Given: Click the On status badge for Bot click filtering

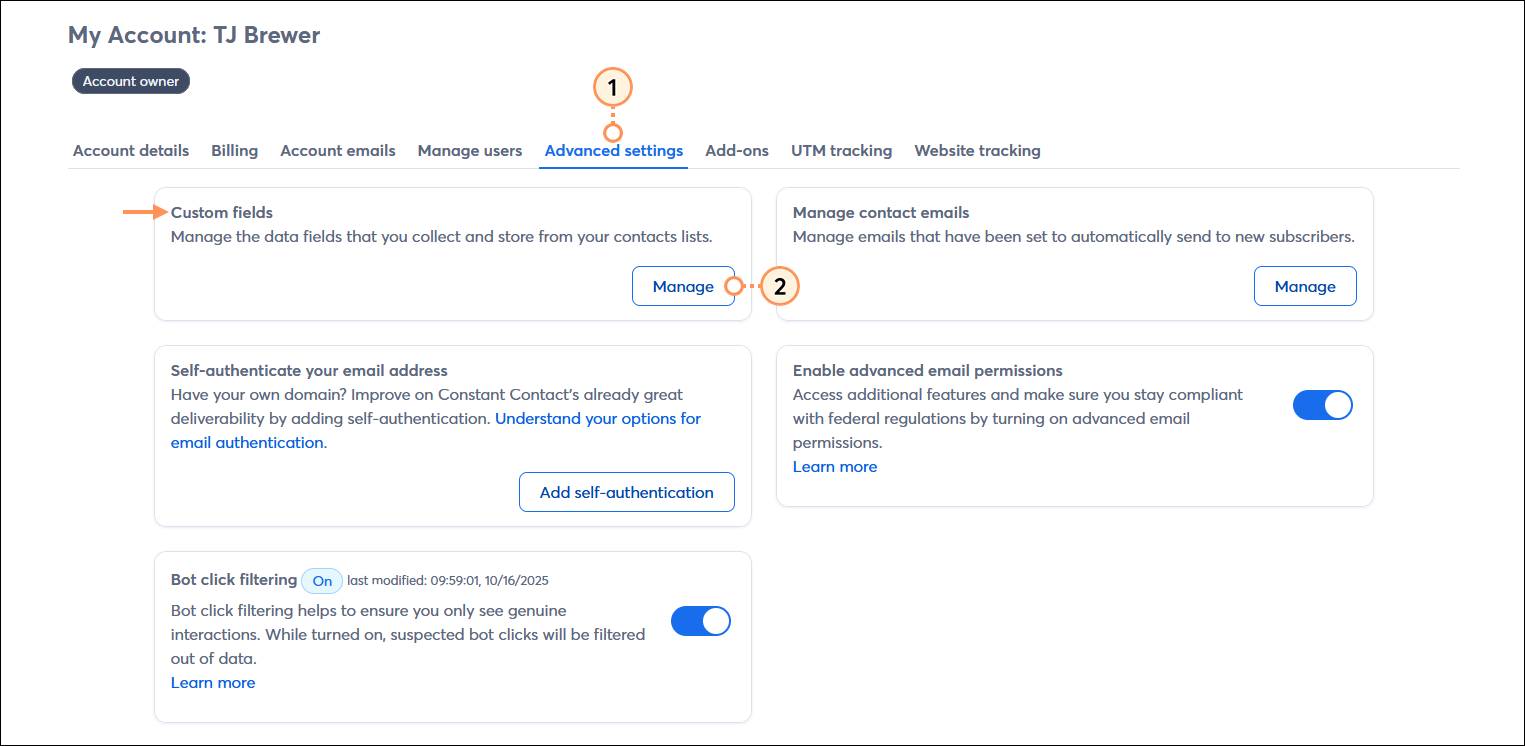Looking at the screenshot, I should point(321,580).
